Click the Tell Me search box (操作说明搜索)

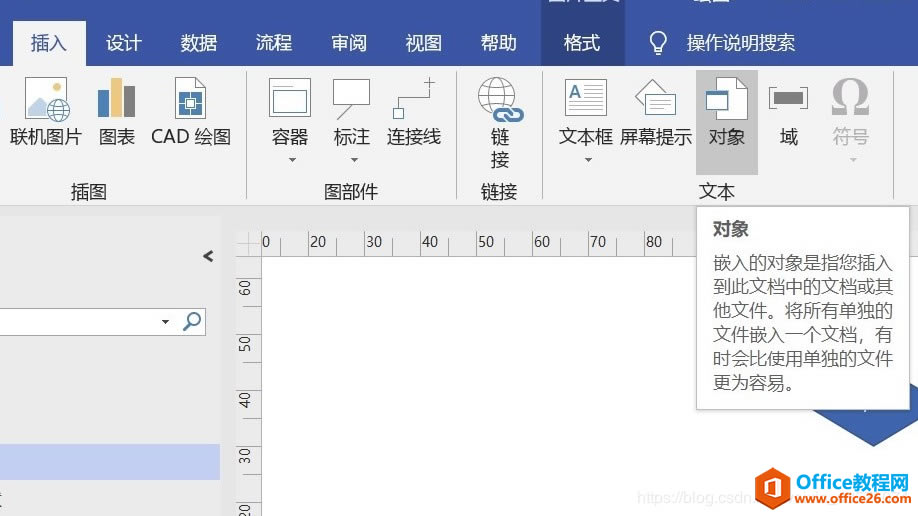point(740,43)
